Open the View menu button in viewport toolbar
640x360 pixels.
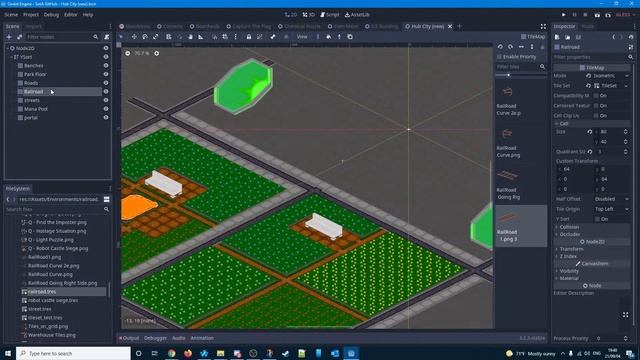(x=302, y=37)
